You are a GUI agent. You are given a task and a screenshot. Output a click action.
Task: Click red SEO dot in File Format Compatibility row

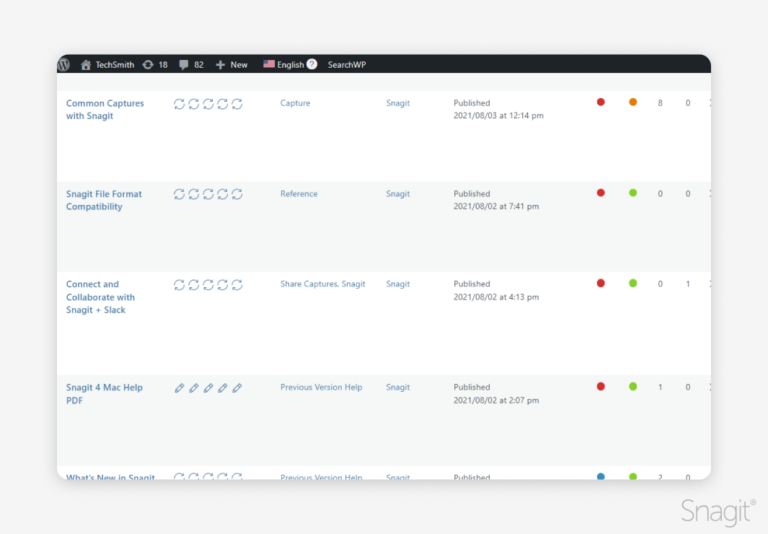601,193
